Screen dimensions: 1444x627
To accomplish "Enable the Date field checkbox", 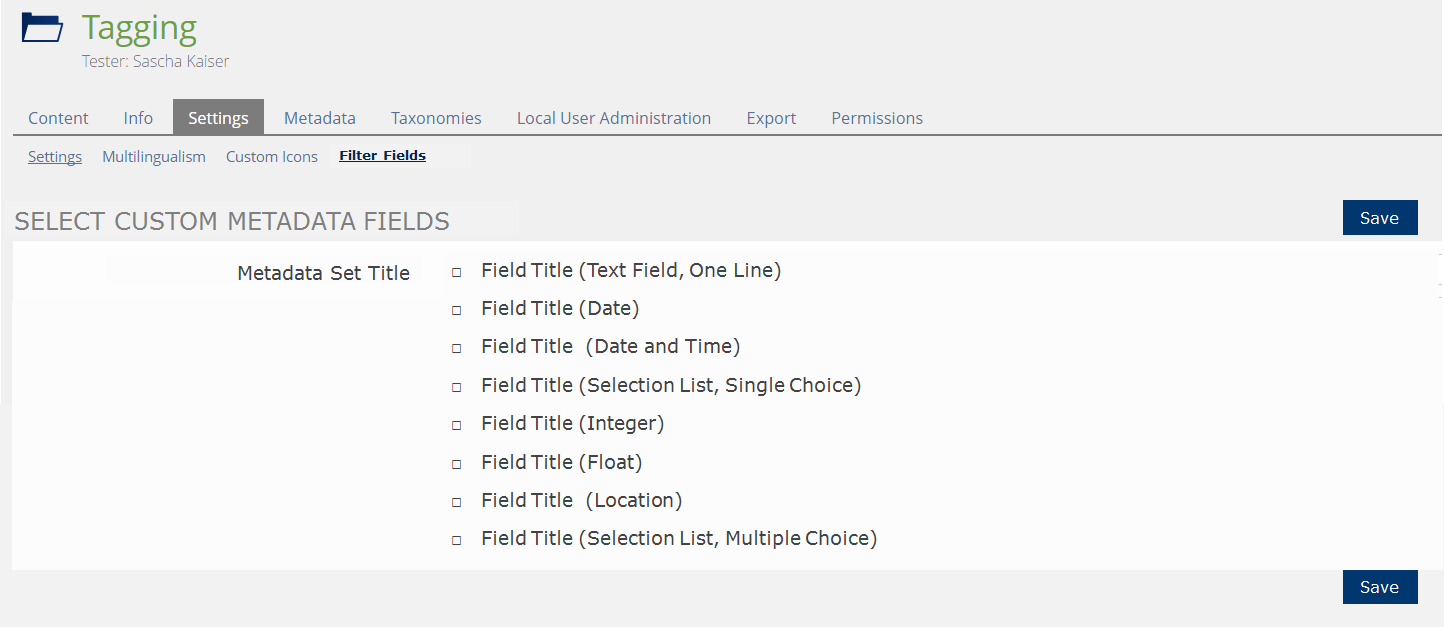I will click(x=456, y=310).
